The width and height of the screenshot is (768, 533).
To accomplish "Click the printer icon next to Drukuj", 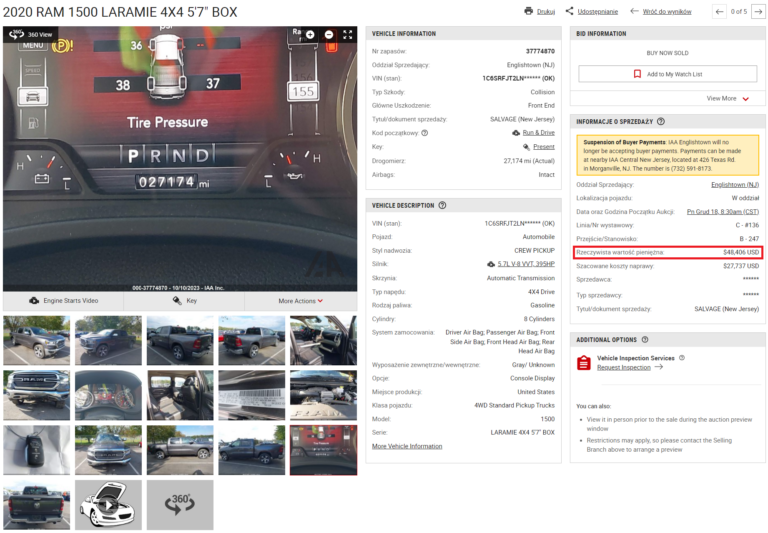I will [528, 11].
